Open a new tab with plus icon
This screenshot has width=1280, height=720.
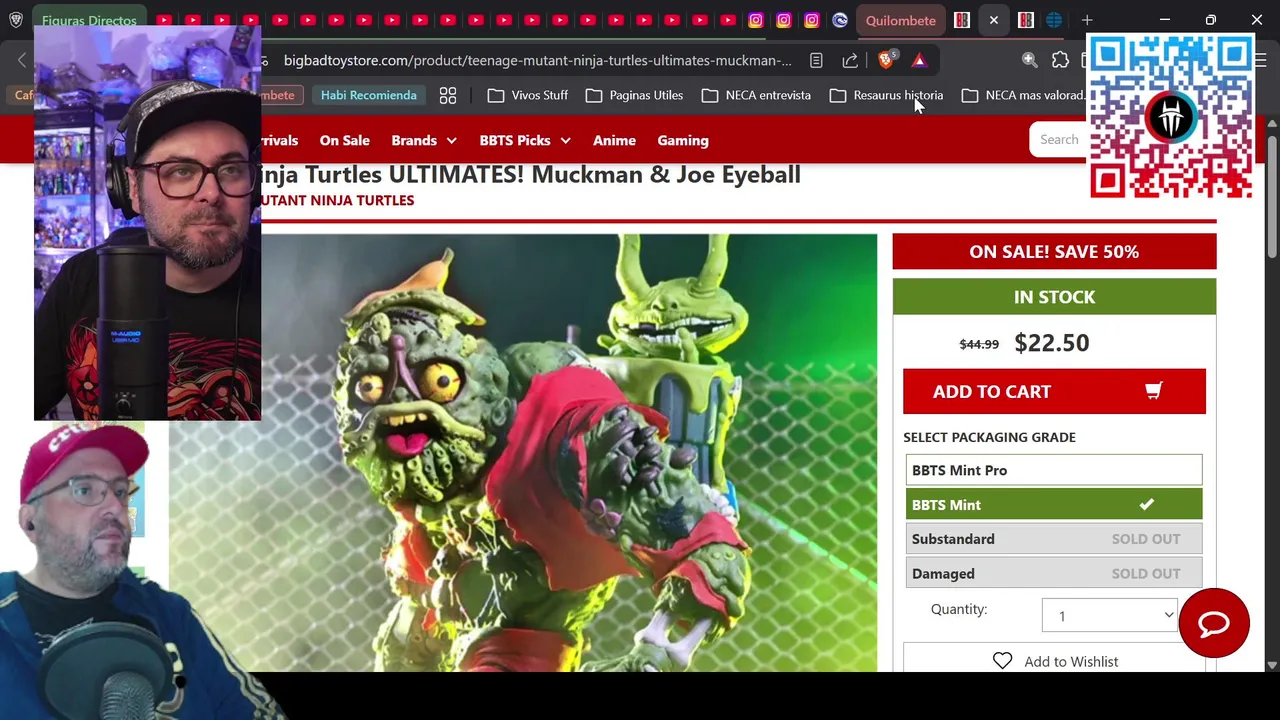click(1087, 20)
